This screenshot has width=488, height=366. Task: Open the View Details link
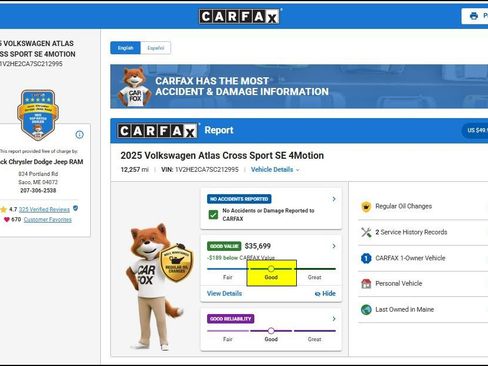click(224, 294)
